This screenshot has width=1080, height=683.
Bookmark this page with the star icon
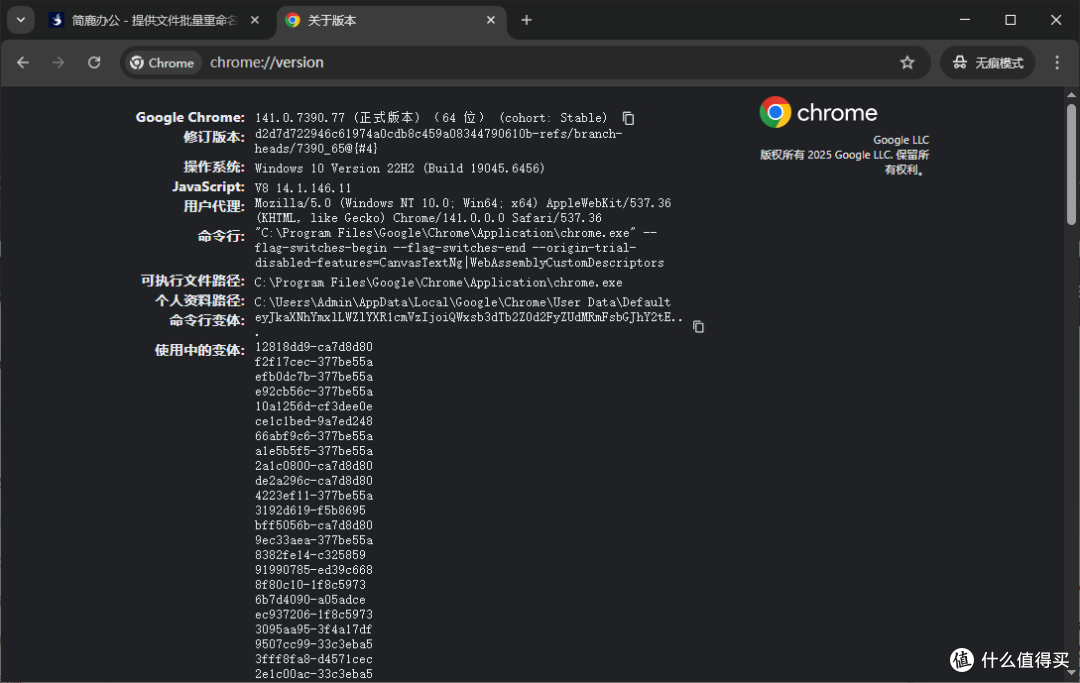907,63
